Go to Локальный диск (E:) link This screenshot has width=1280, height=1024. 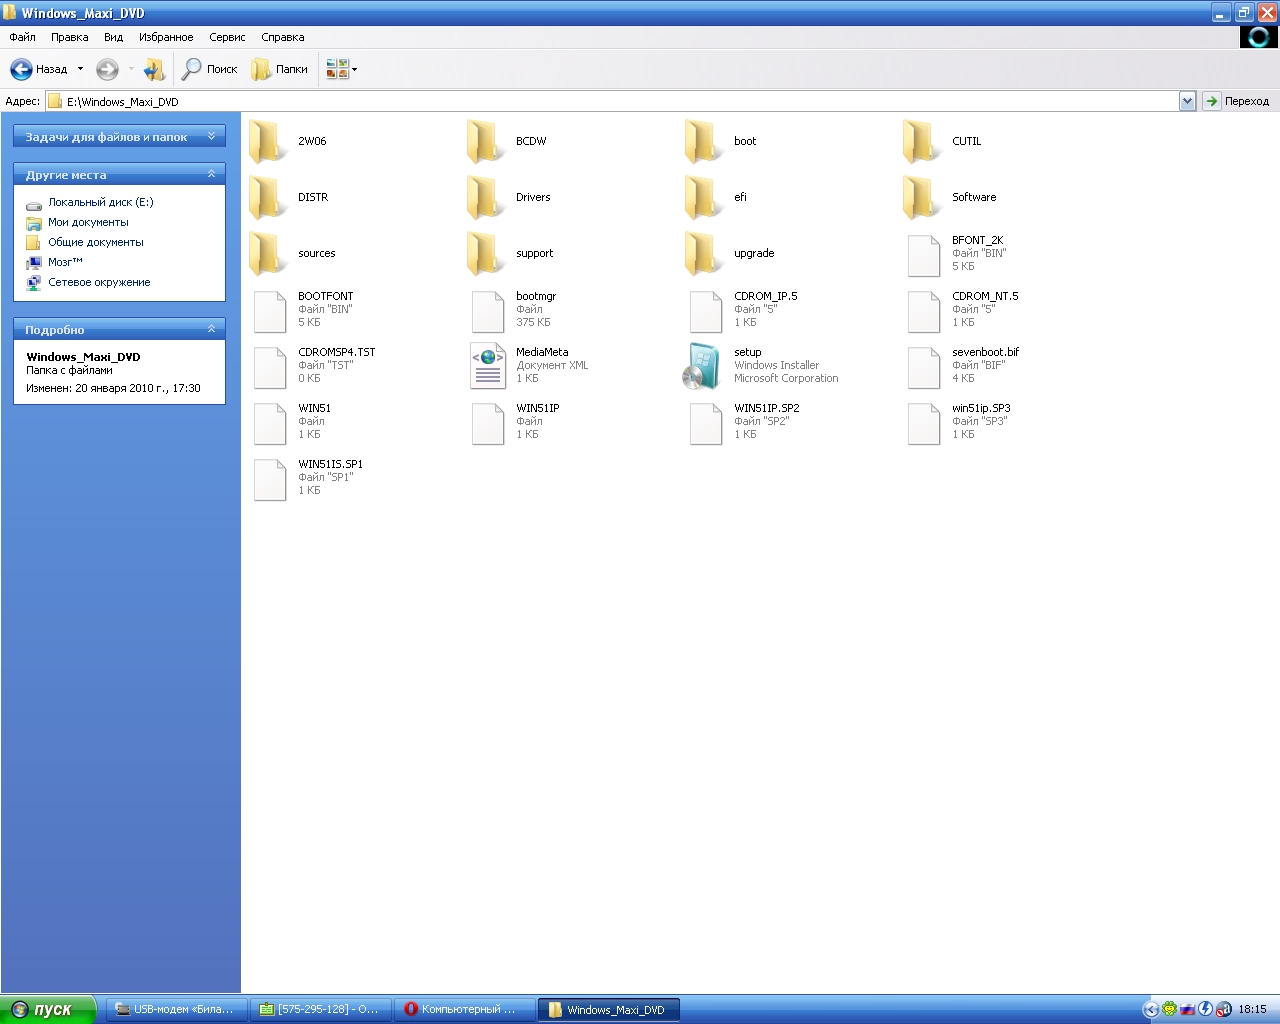tap(100, 202)
